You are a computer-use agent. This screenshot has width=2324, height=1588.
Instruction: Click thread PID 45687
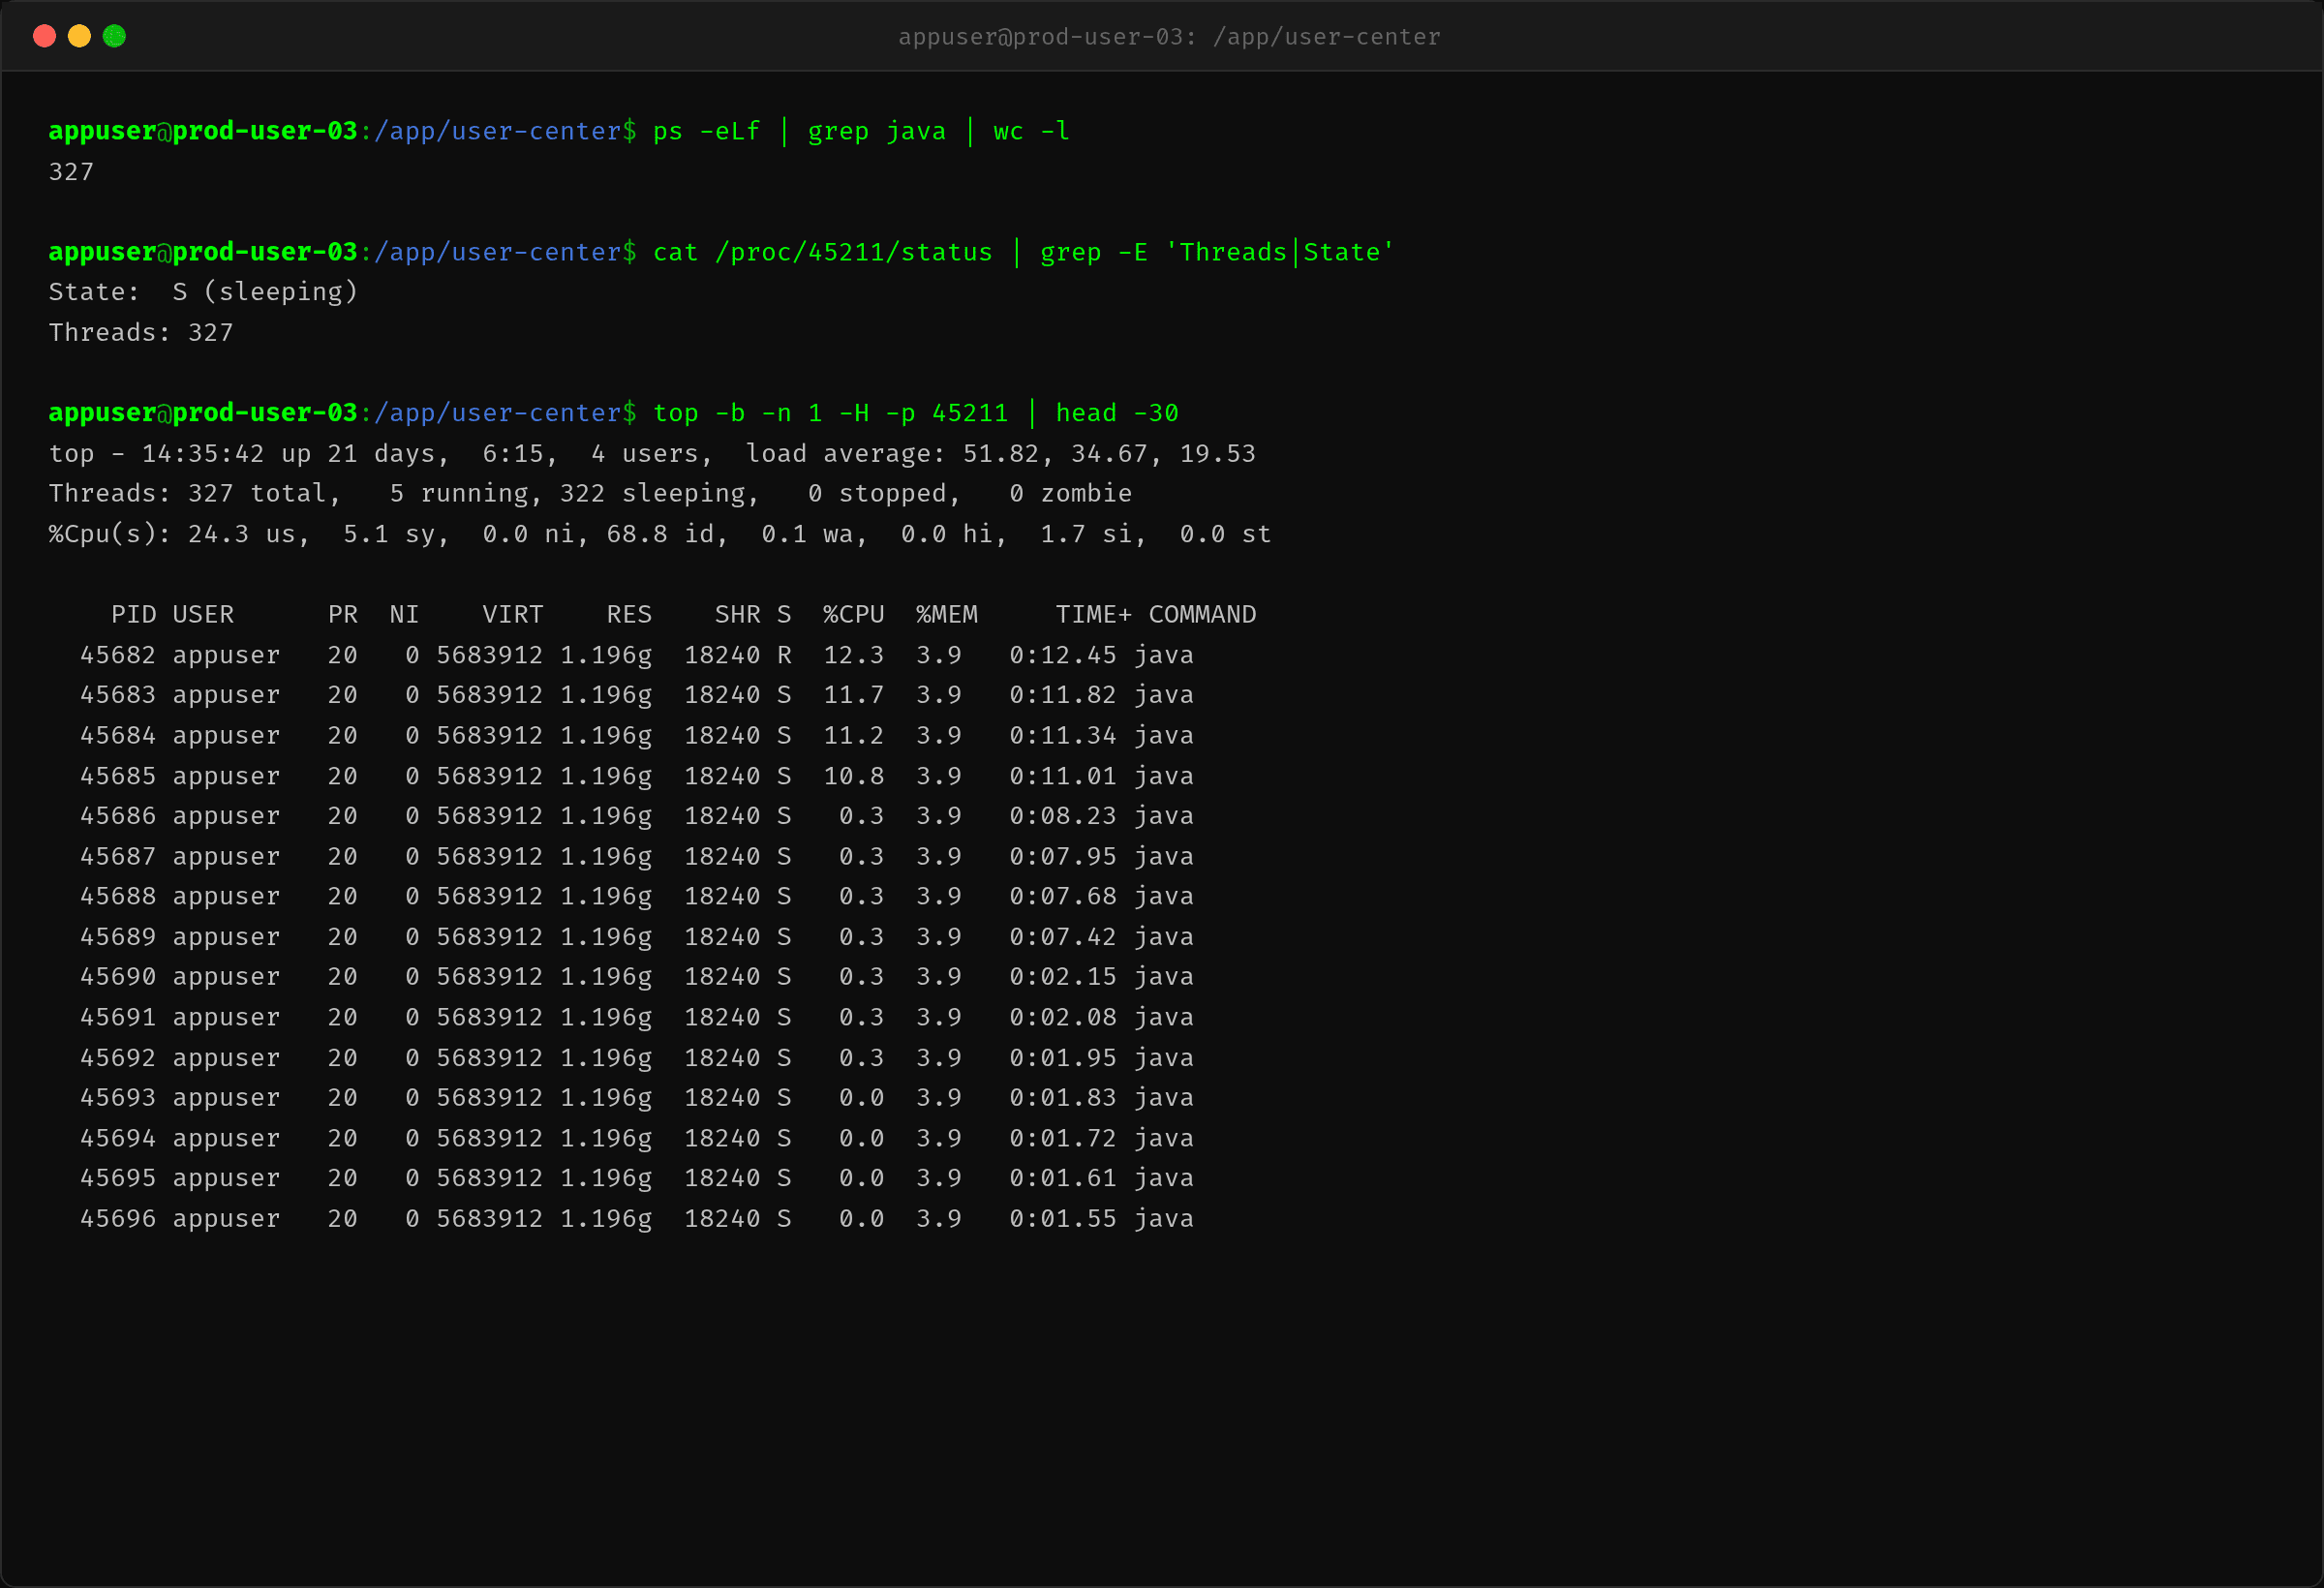pyautogui.click(x=118, y=857)
